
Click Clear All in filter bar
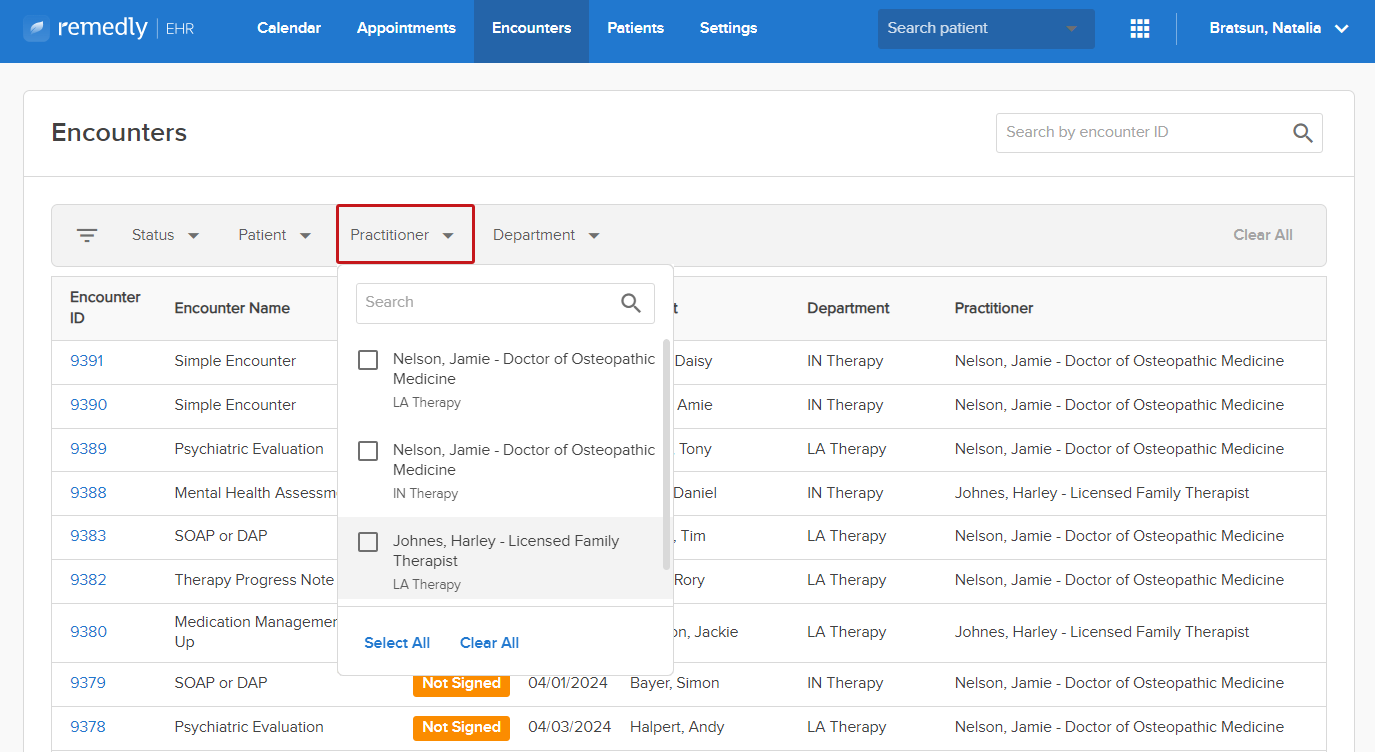click(1263, 235)
